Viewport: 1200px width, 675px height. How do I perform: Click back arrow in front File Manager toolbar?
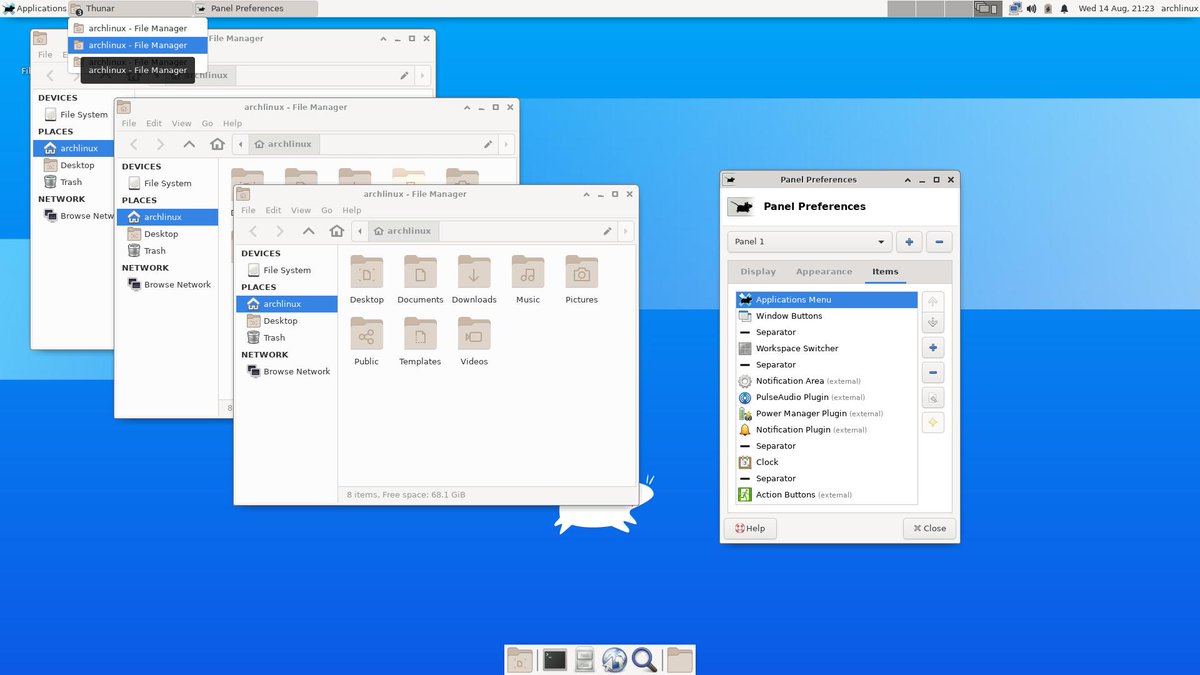click(253, 231)
